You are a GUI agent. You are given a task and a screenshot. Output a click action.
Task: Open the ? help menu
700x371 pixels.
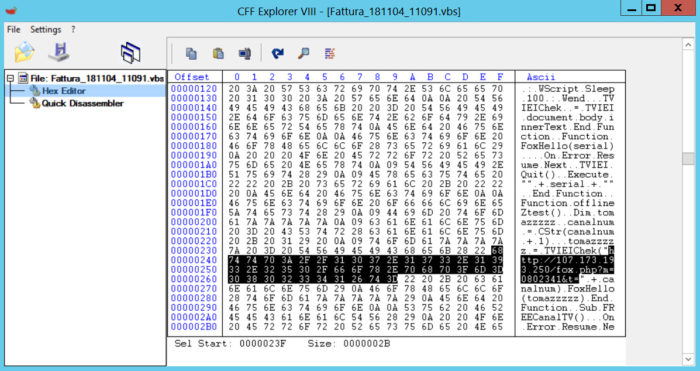point(73,29)
